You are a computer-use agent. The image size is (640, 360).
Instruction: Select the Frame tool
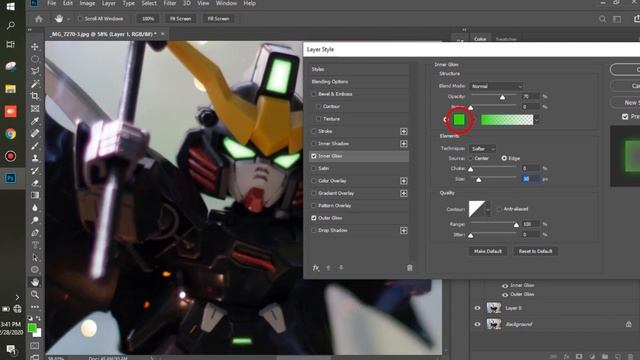(x=35, y=109)
